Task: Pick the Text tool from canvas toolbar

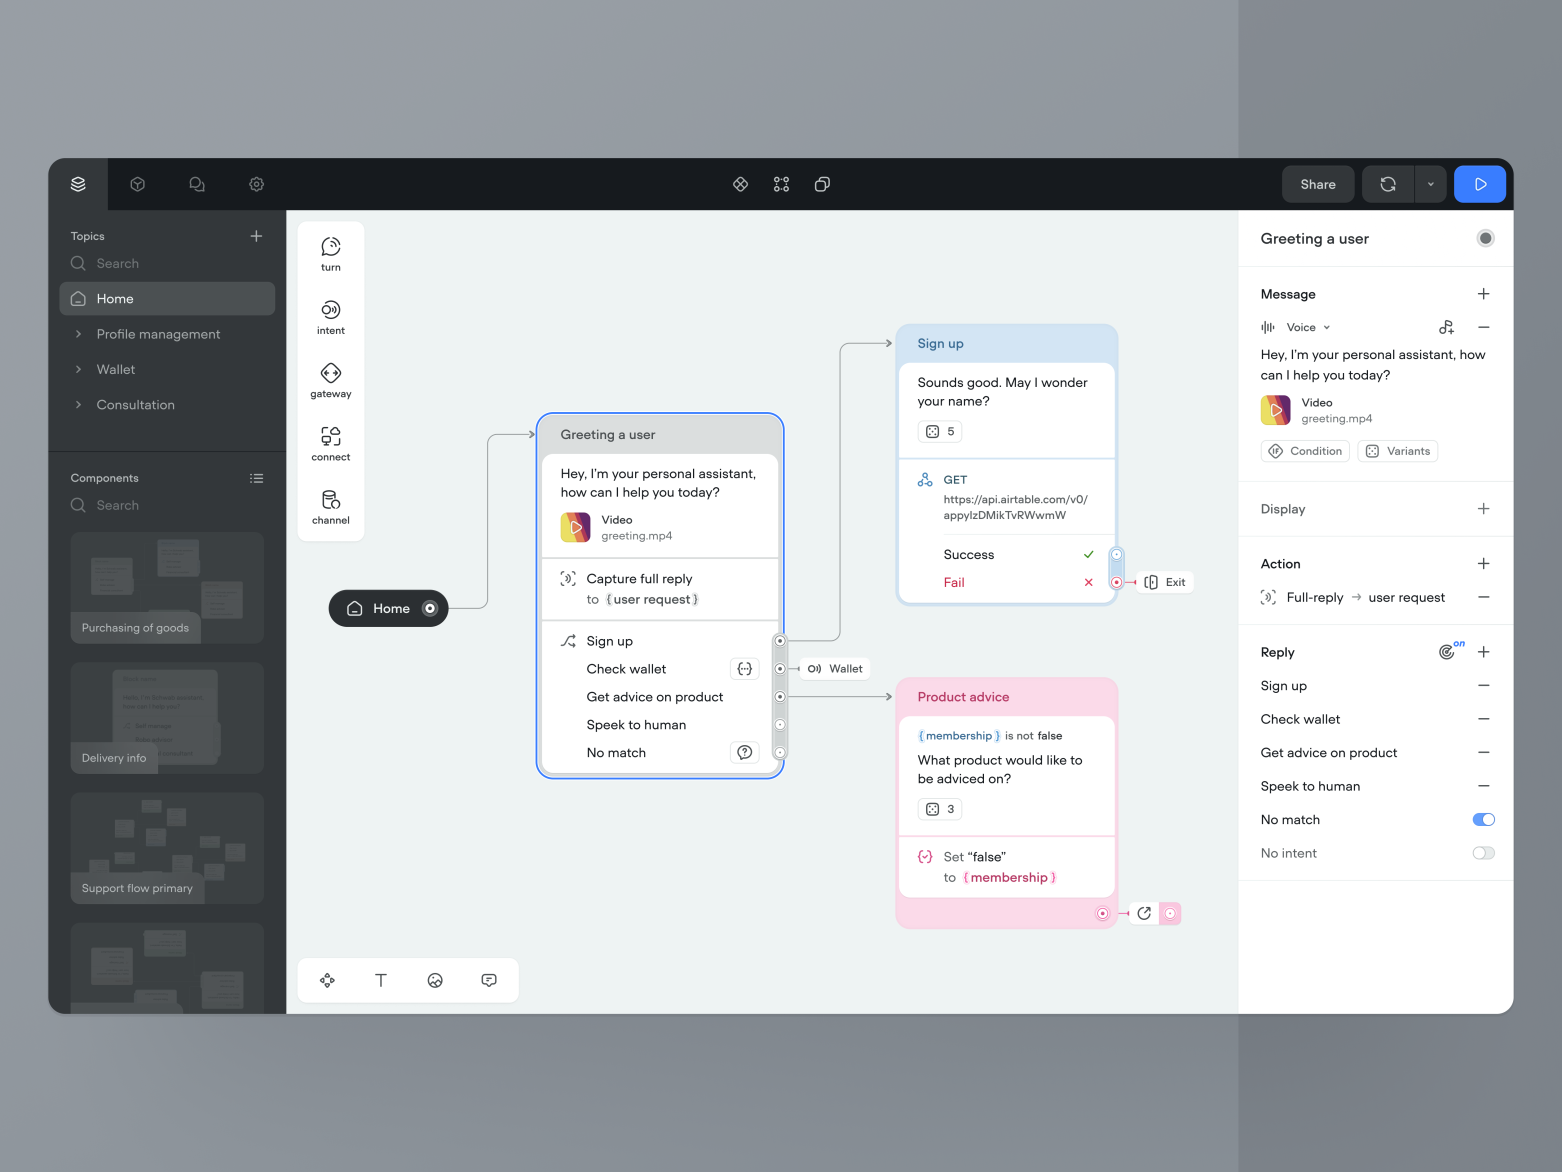Action: coord(381,980)
